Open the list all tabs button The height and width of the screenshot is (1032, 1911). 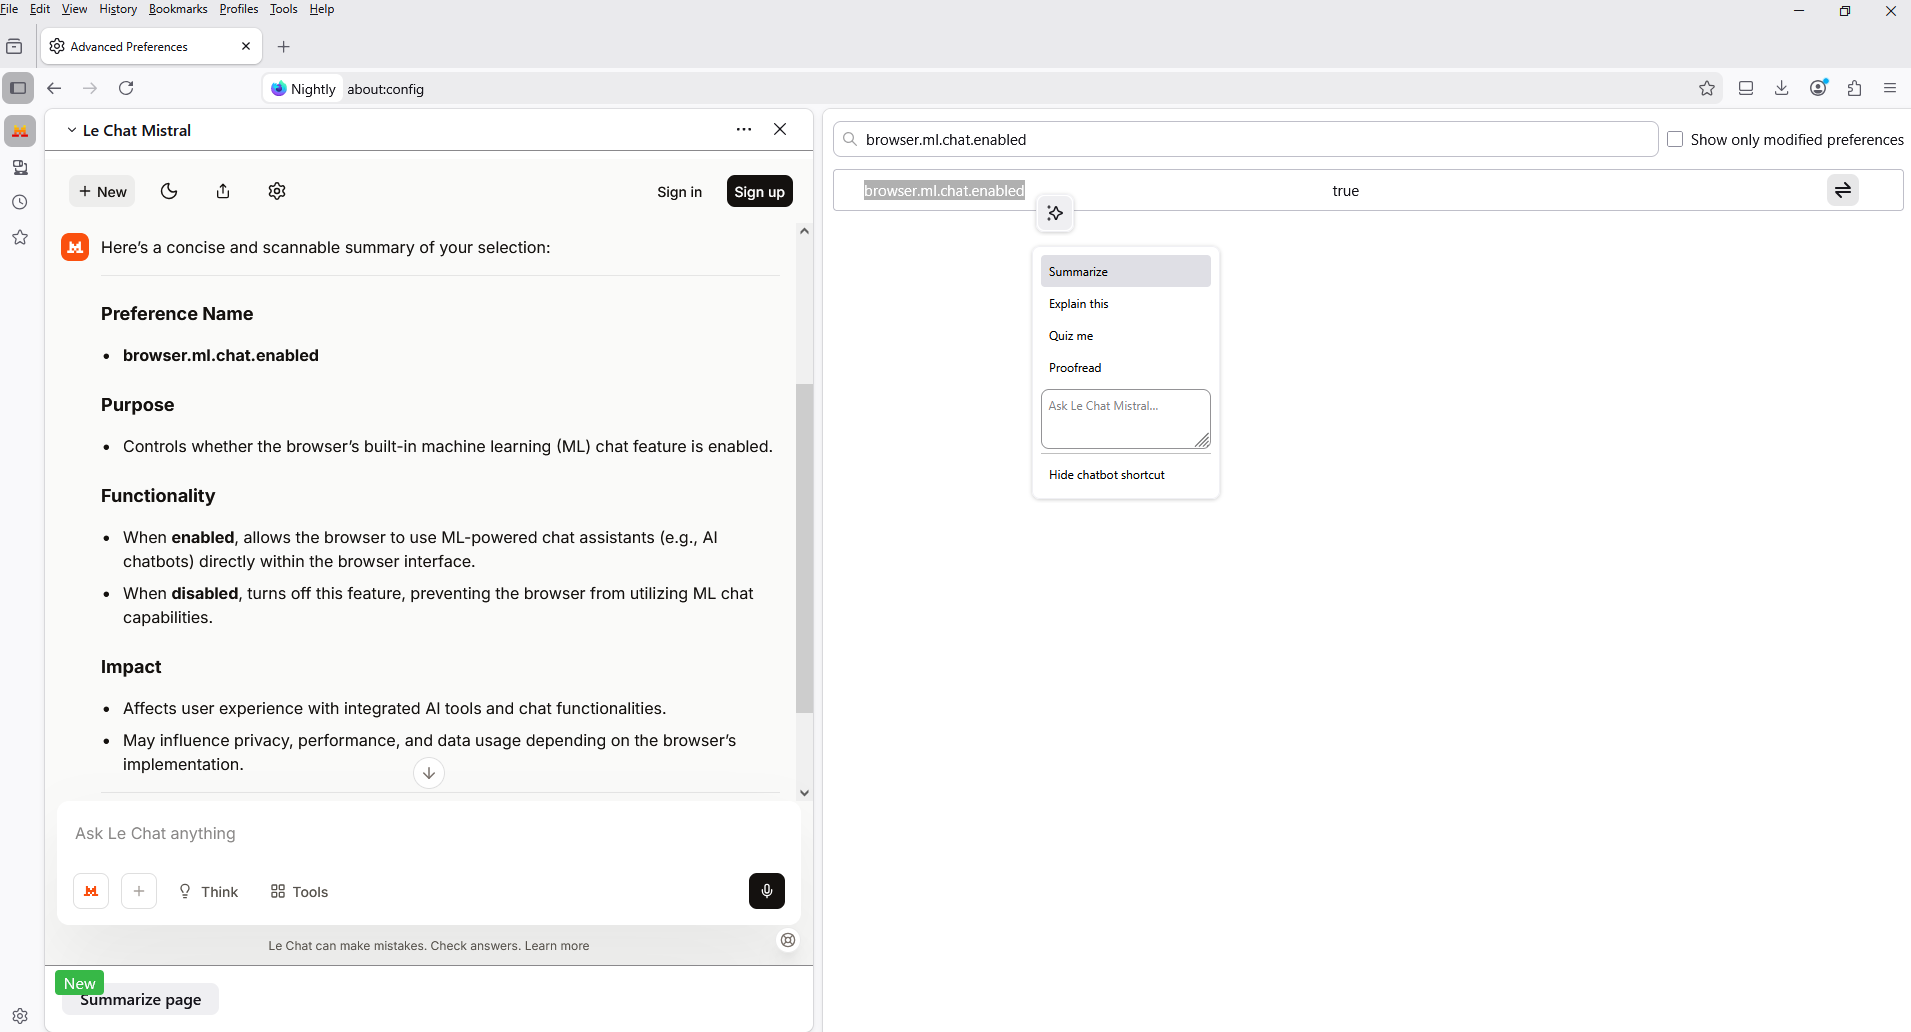(14, 47)
